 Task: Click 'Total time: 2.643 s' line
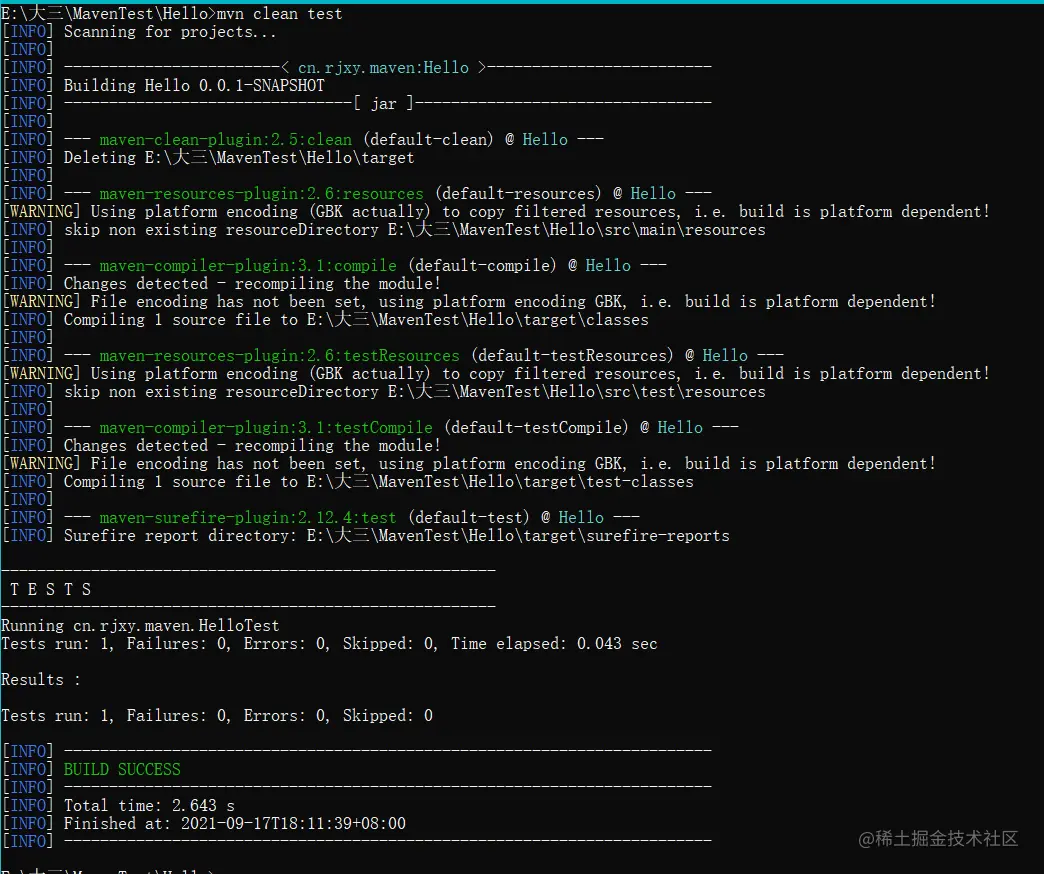click(x=149, y=805)
